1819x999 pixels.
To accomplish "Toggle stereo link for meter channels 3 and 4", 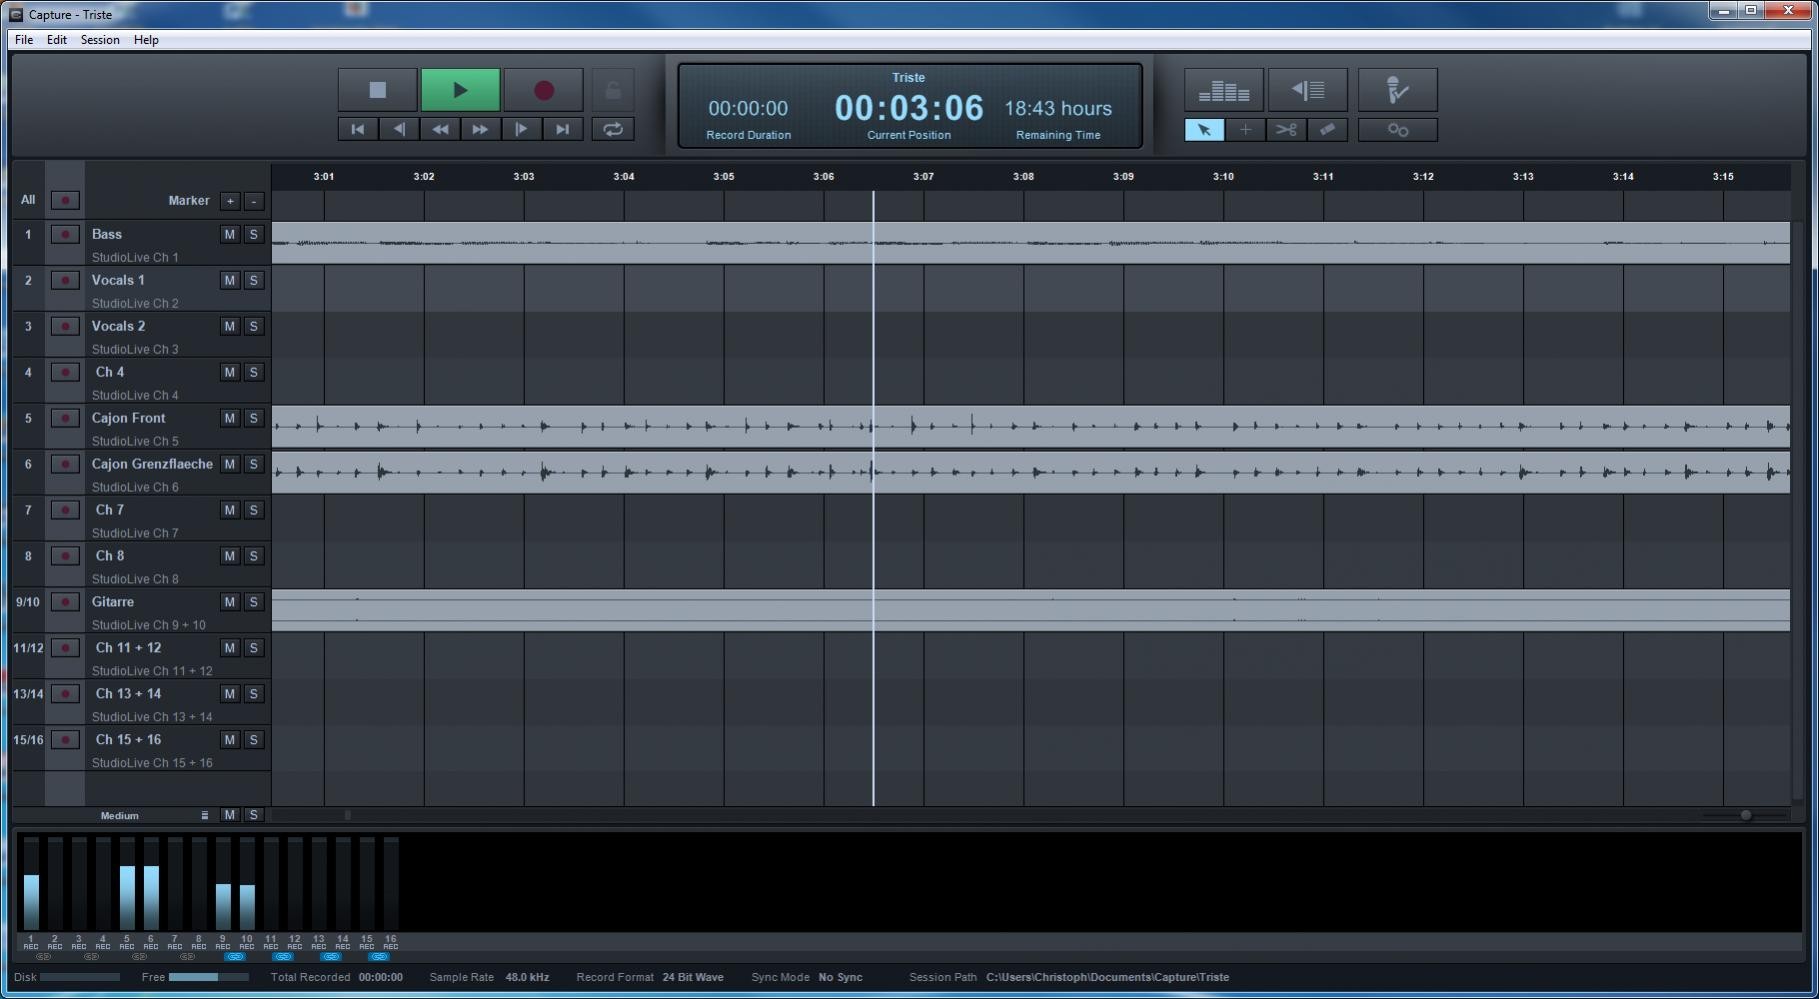I will (91, 957).
